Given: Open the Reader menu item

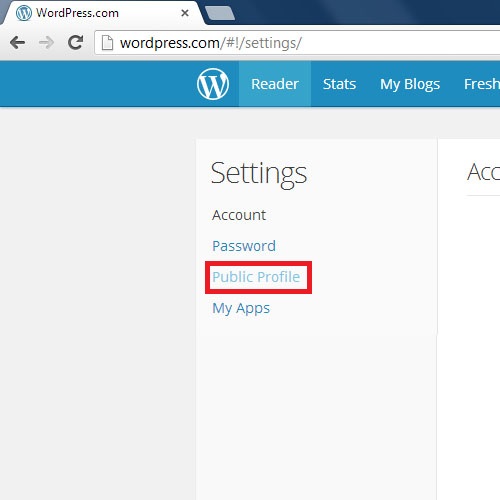Looking at the screenshot, I should coord(275,84).
